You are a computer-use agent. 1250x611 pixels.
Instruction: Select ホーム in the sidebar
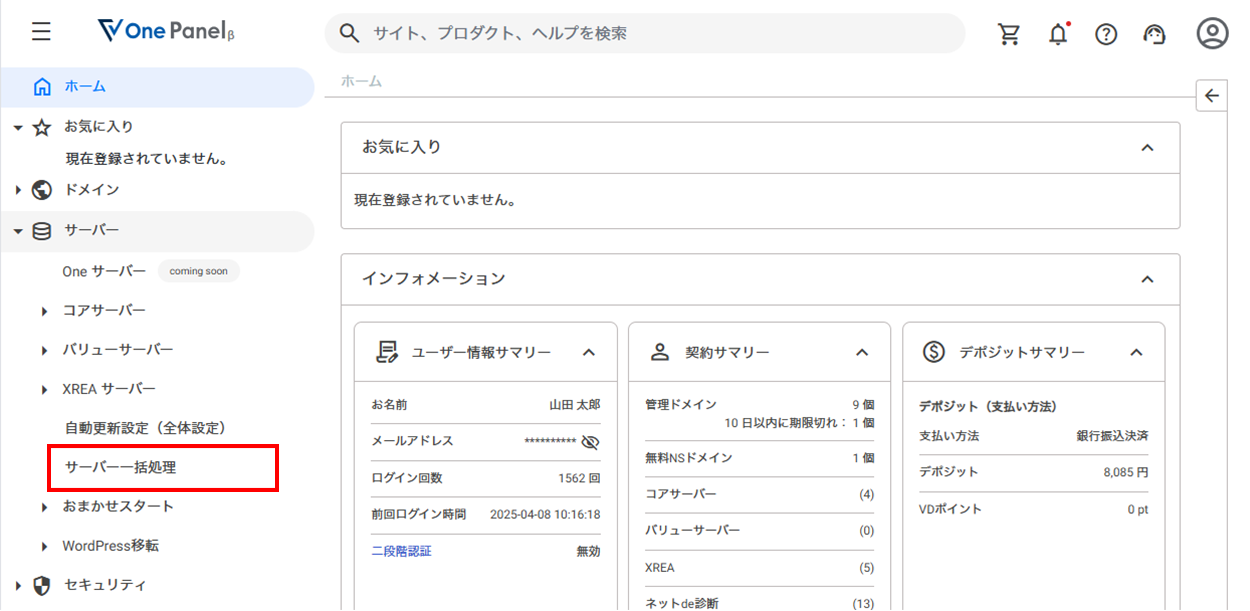(x=85, y=87)
